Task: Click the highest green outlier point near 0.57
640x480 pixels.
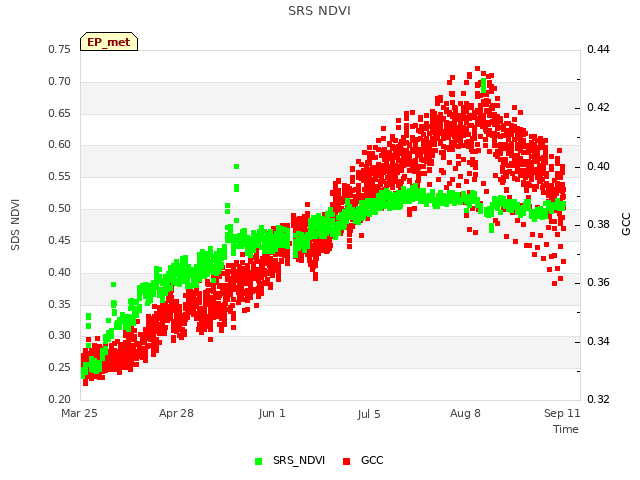Action: [236, 167]
